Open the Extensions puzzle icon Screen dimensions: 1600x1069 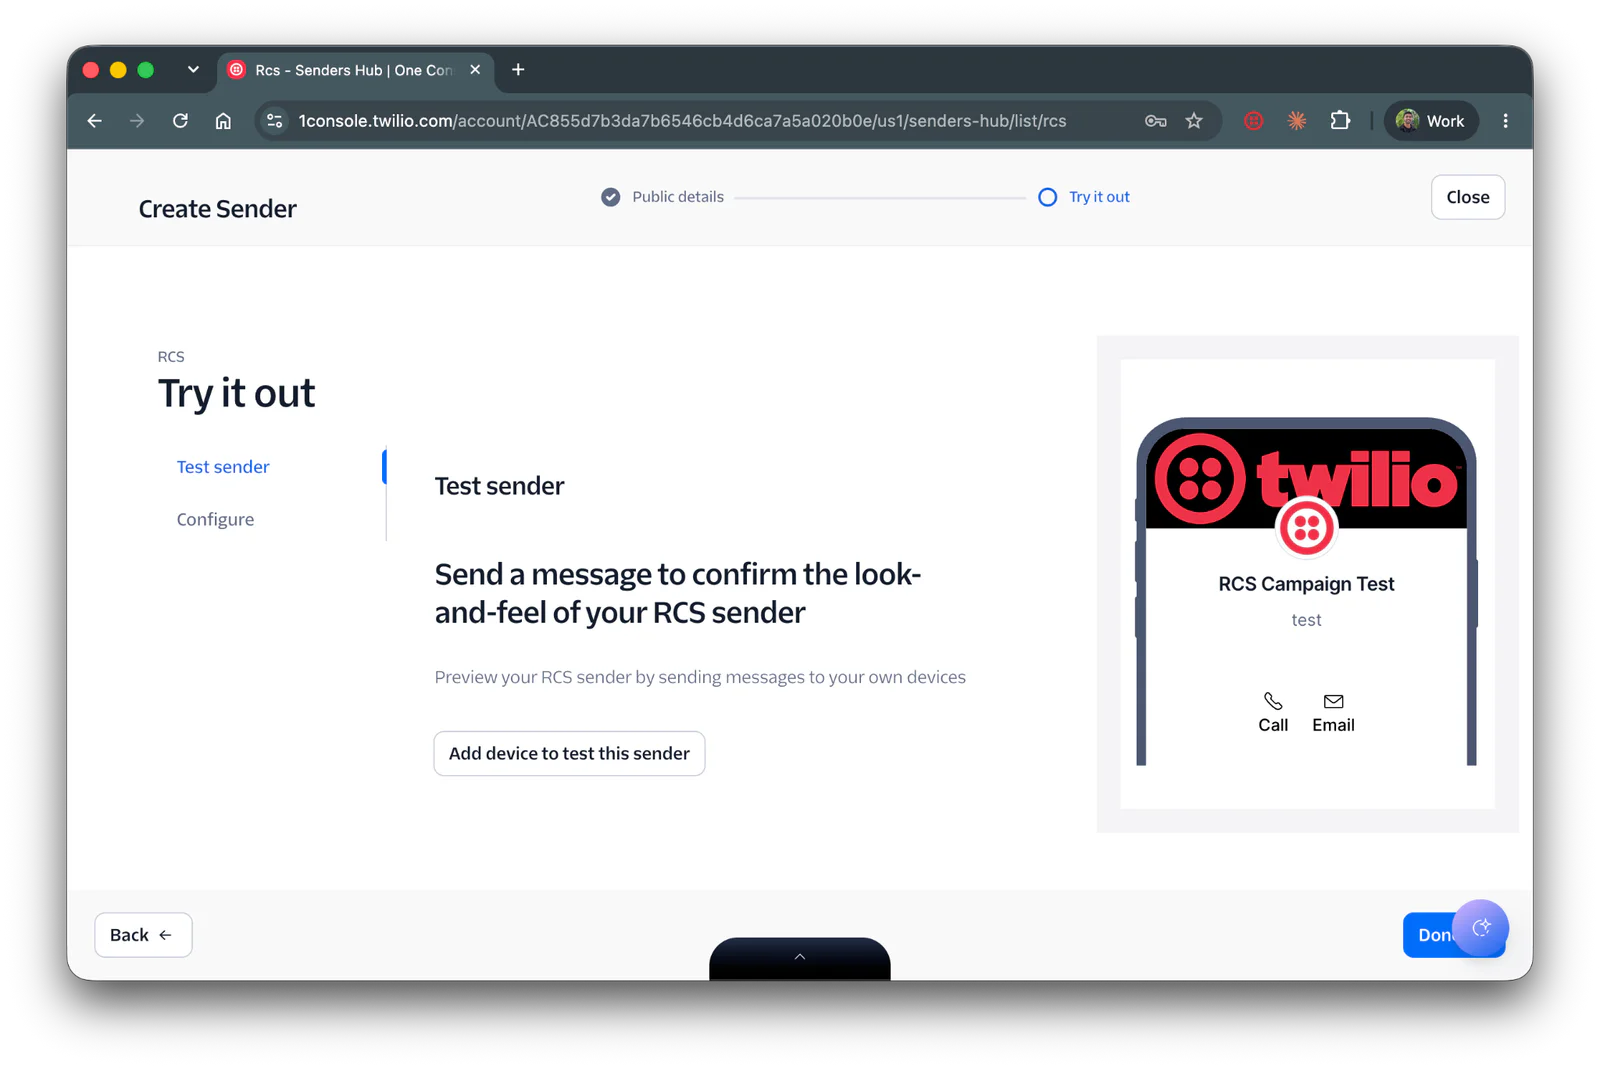[1340, 121]
